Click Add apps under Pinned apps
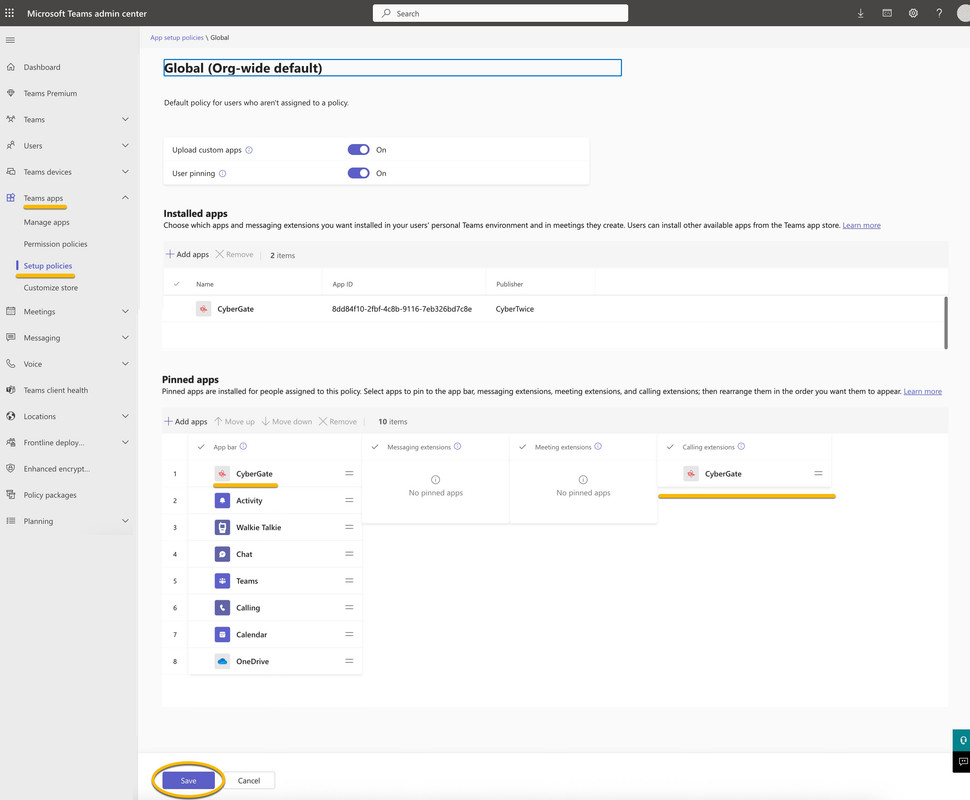 [186, 421]
